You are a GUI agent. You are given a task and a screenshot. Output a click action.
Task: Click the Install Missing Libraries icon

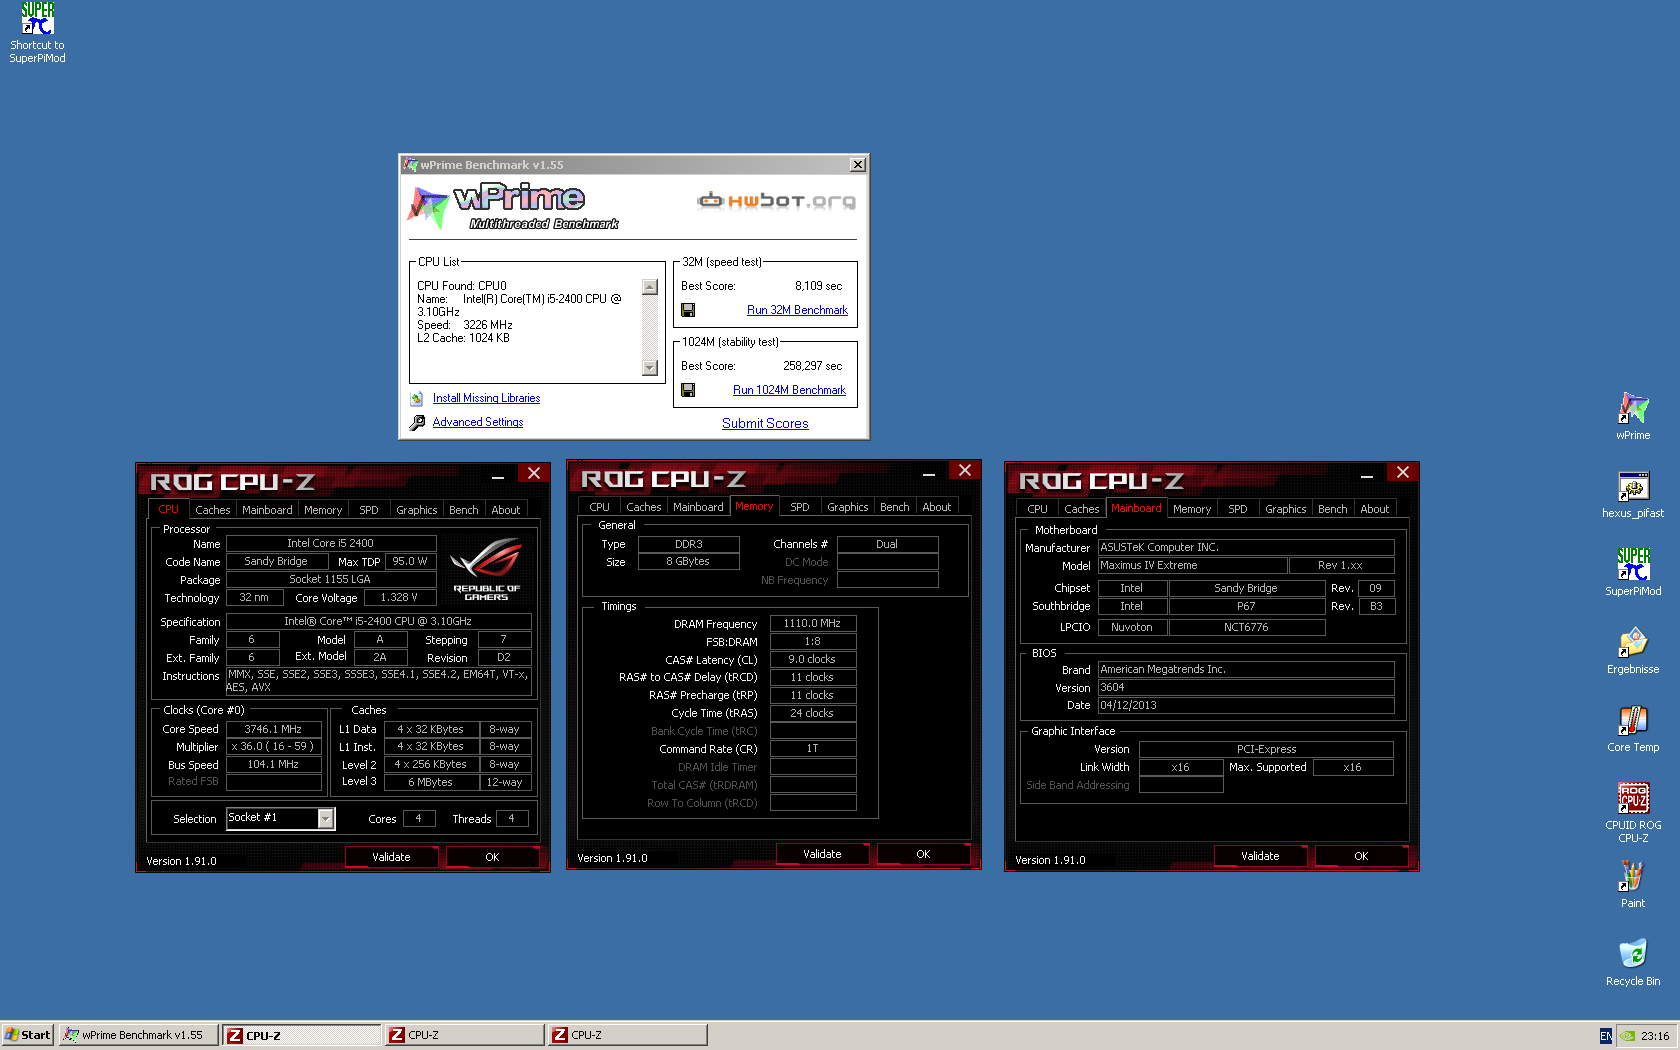point(417,398)
